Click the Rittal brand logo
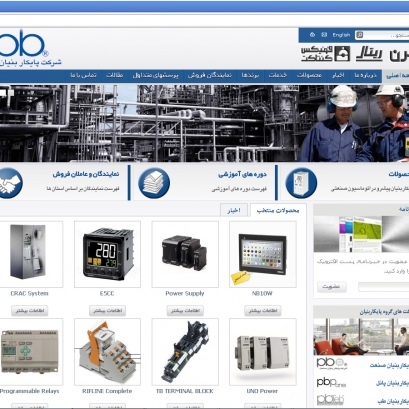Viewport: 409px width, 409px height. (x=369, y=54)
